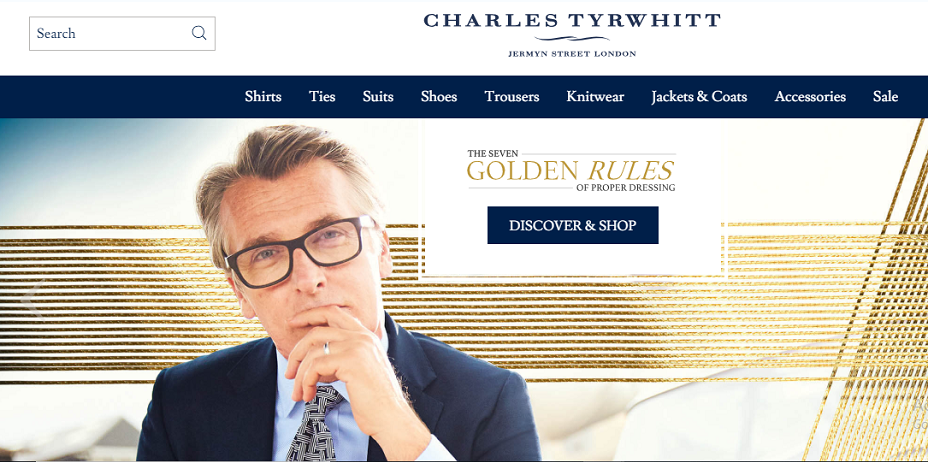Open Jackets & Coats category
The width and height of the screenshot is (928, 462).
699,96
